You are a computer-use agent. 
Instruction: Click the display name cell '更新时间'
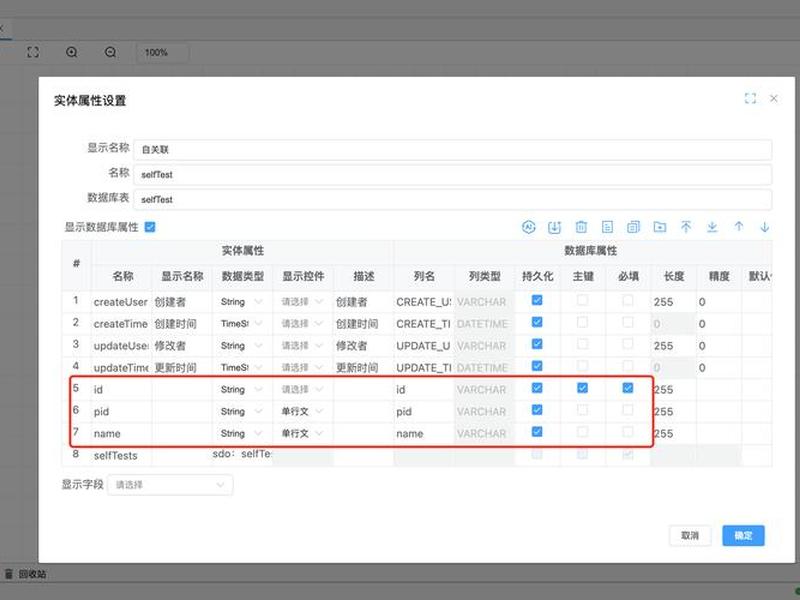182,368
